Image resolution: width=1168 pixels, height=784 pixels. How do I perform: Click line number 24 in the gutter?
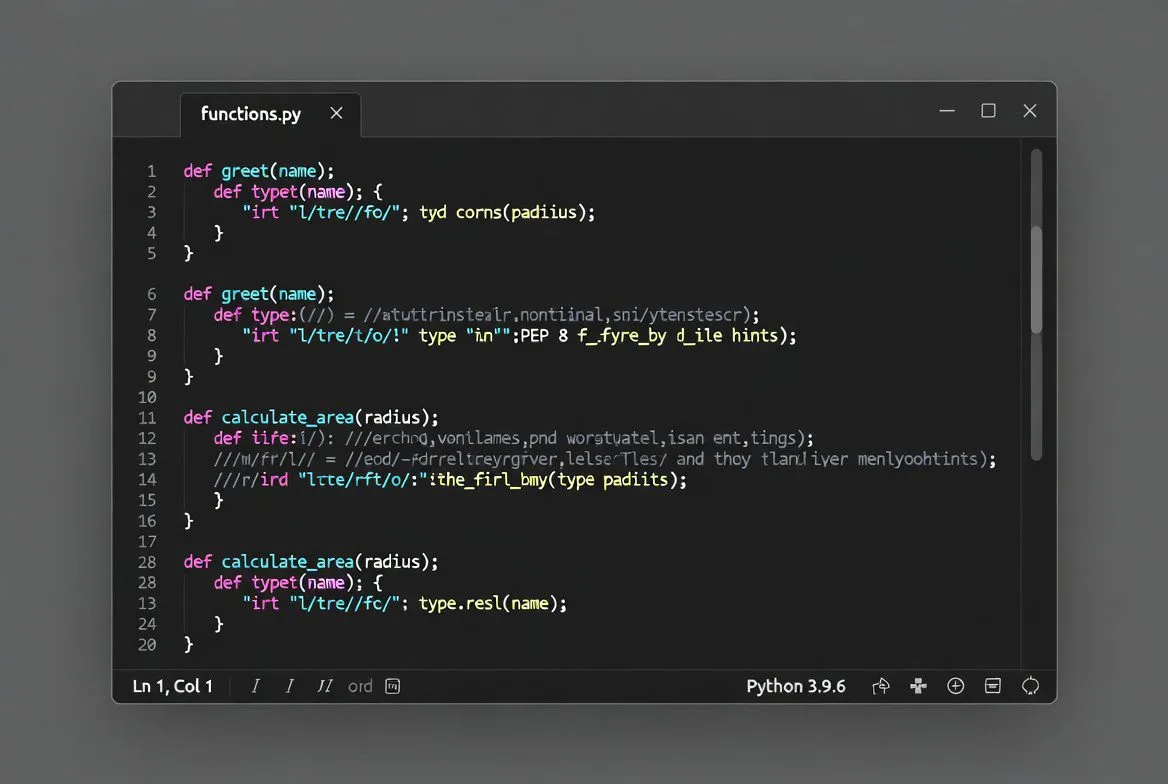[147, 624]
